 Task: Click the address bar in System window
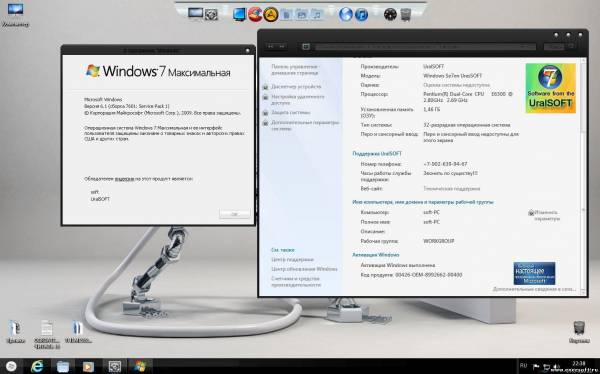425,47
